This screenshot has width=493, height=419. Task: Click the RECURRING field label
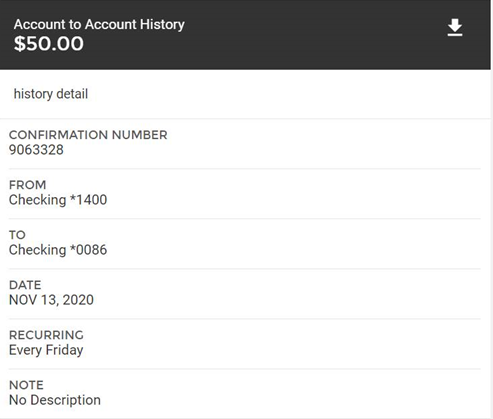(46, 335)
